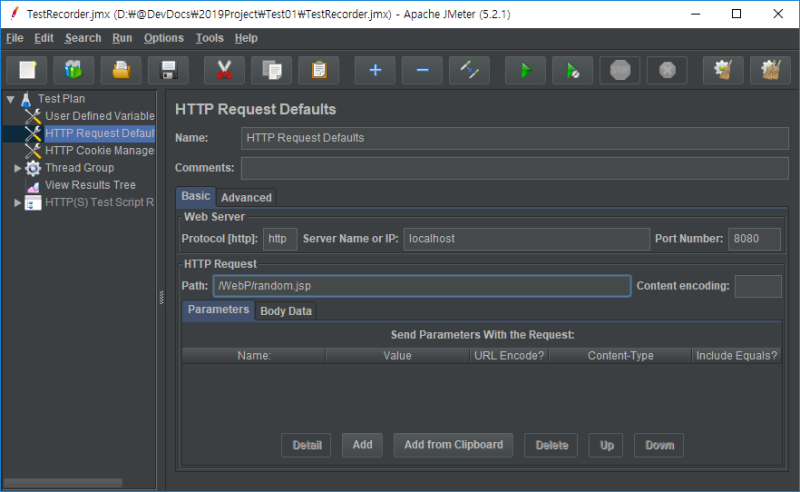The height and width of the screenshot is (492, 800).
Task: Expand the HTTP(S) Test Script Recorder node
Action: coord(17,203)
